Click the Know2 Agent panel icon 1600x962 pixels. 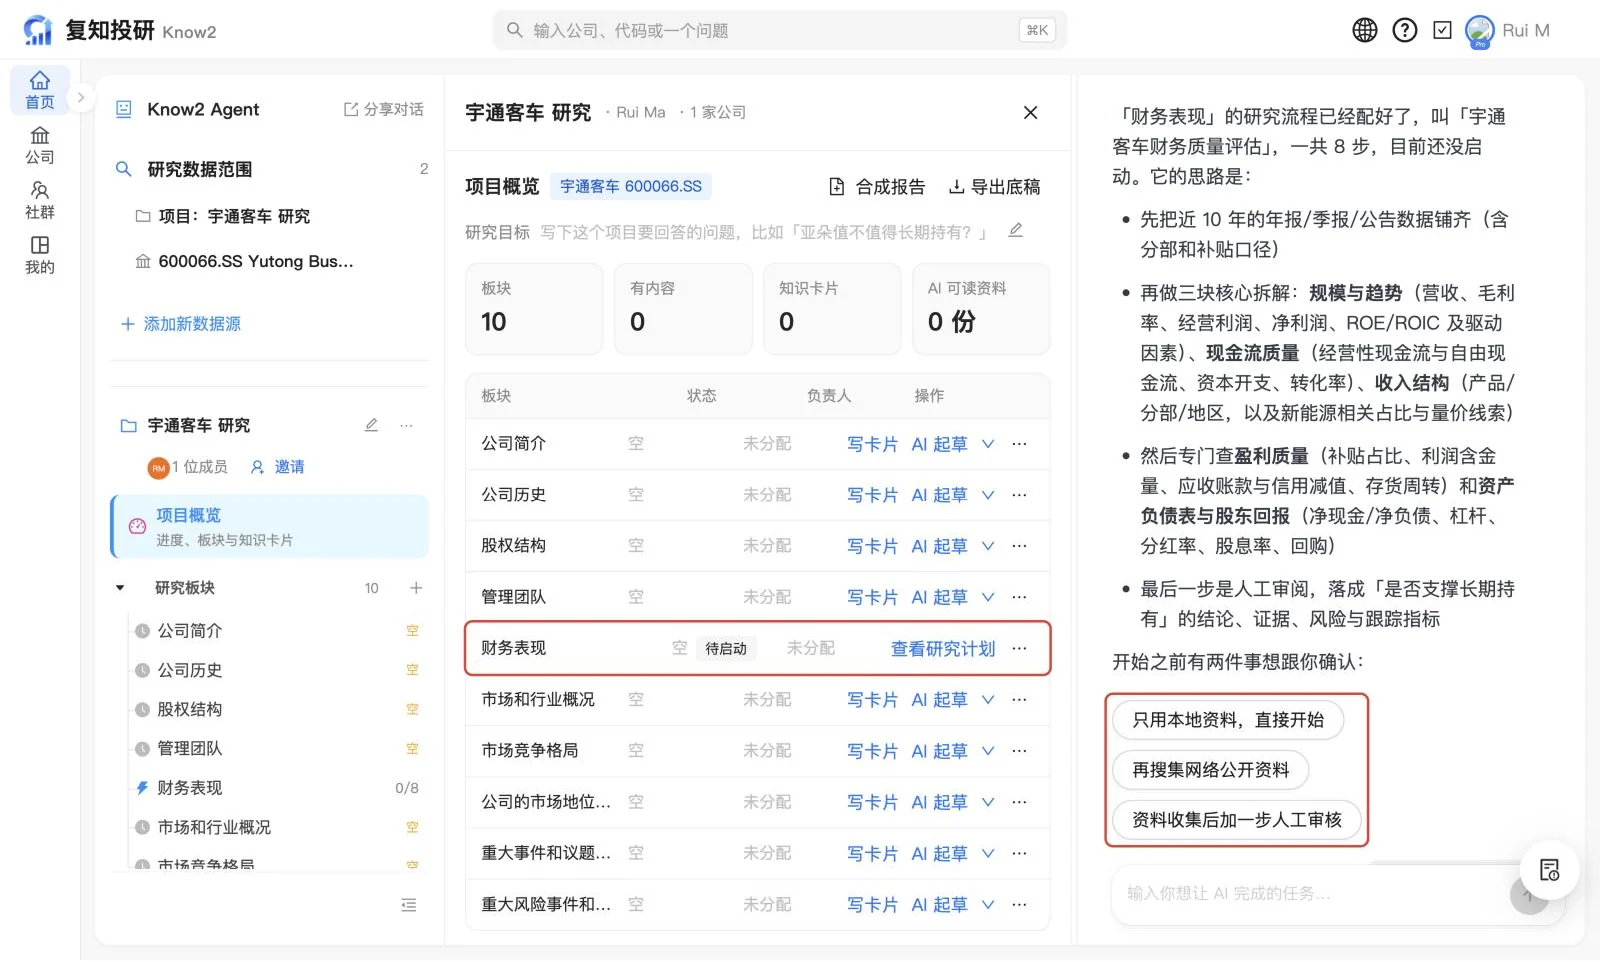(x=124, y=109)
